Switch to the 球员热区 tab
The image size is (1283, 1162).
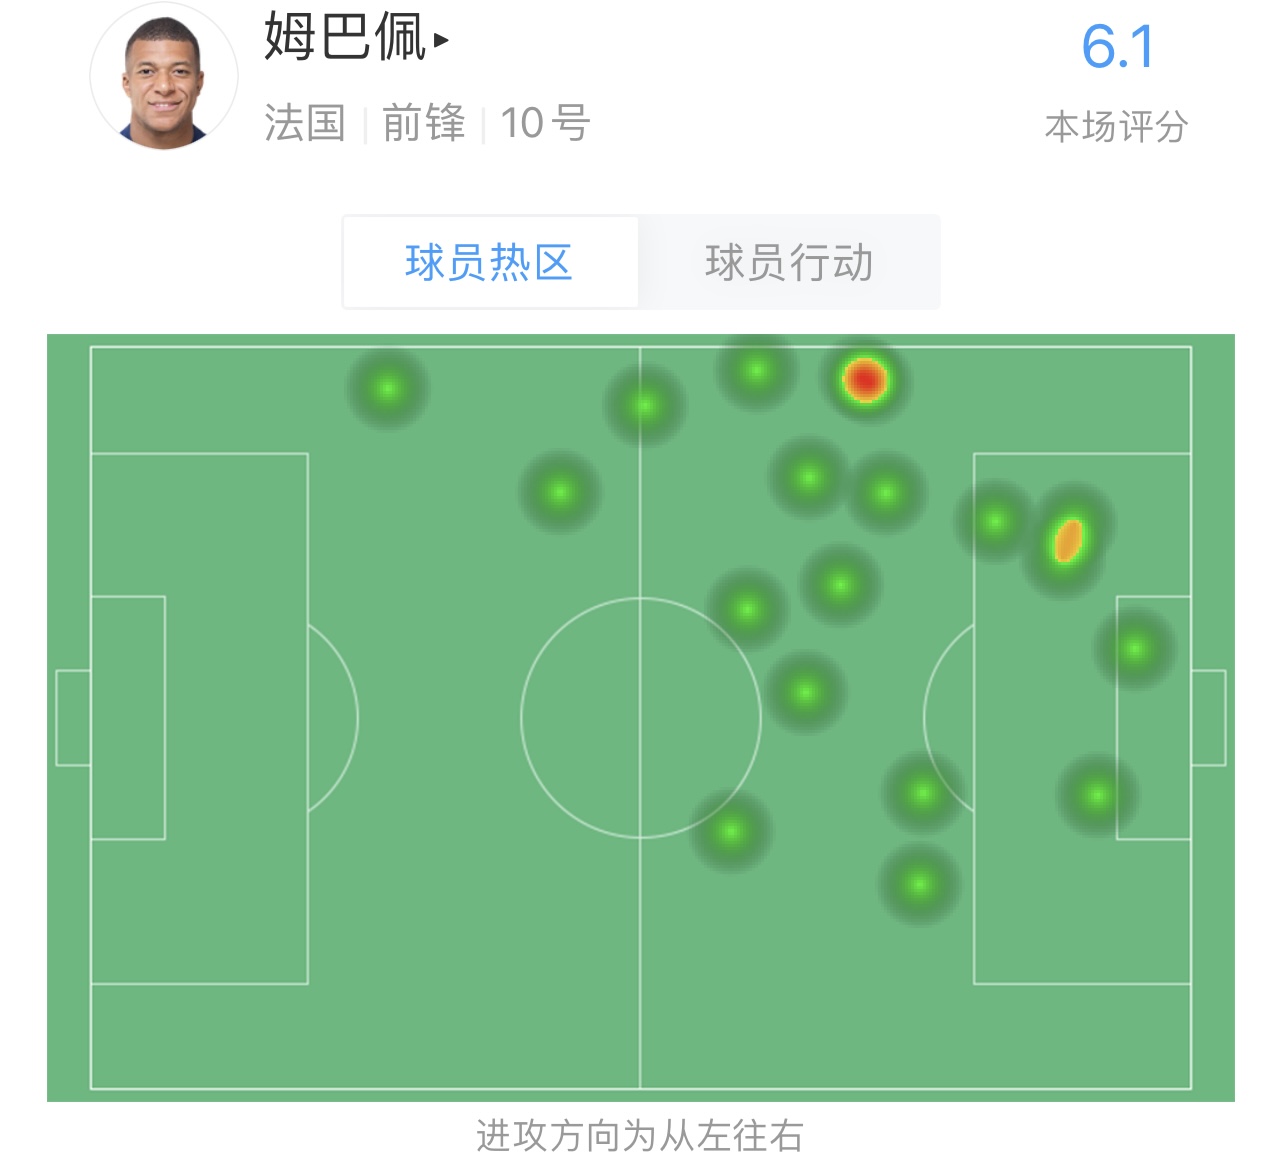tap(490, 262)
